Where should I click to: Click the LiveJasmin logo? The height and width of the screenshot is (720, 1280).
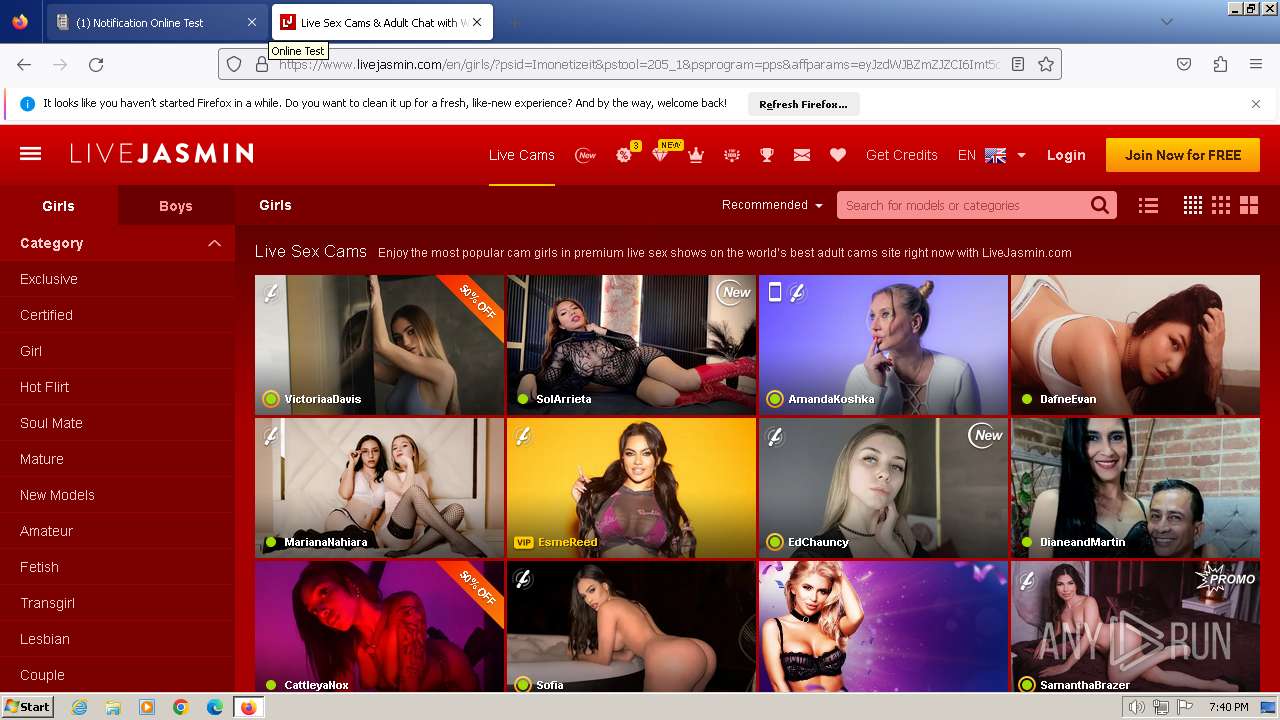point(161,154)
